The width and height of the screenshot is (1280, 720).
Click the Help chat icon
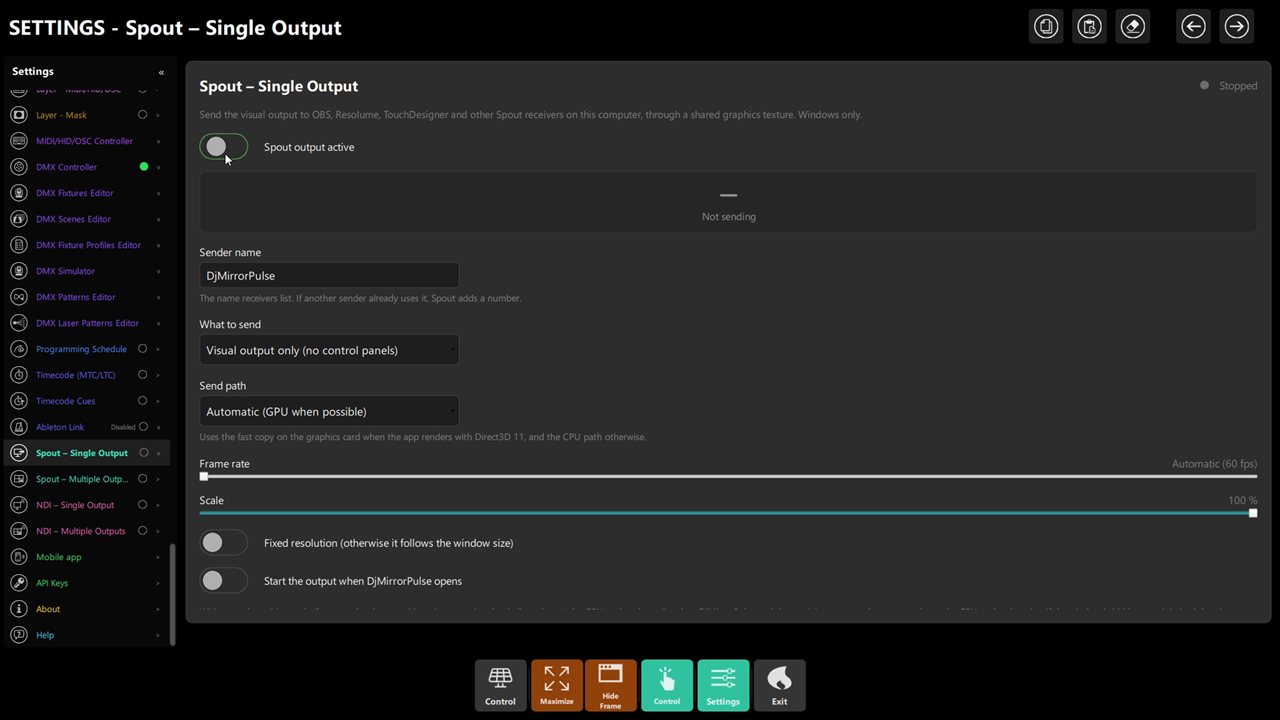point(18,635)
